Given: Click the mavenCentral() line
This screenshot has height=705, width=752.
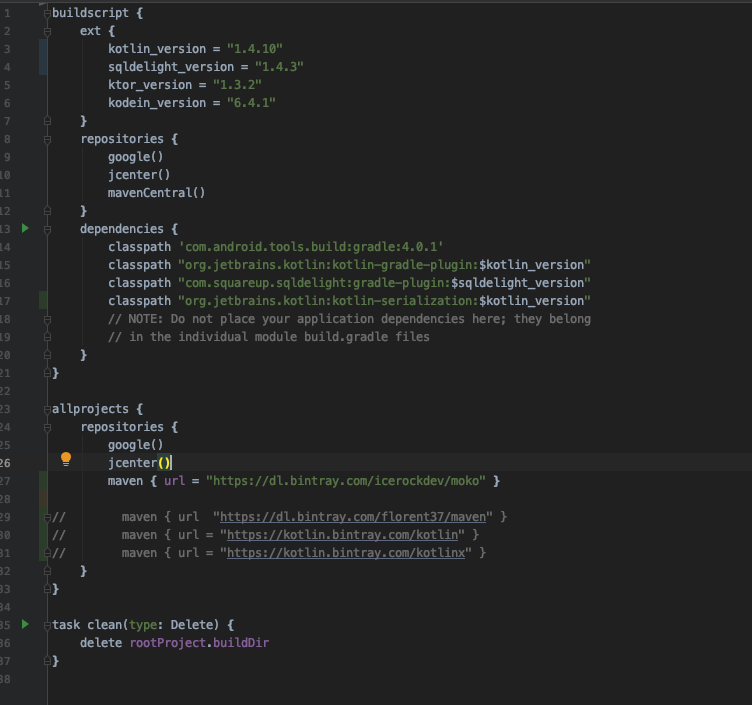Looking at the screenshot, I should click(156, 193).
